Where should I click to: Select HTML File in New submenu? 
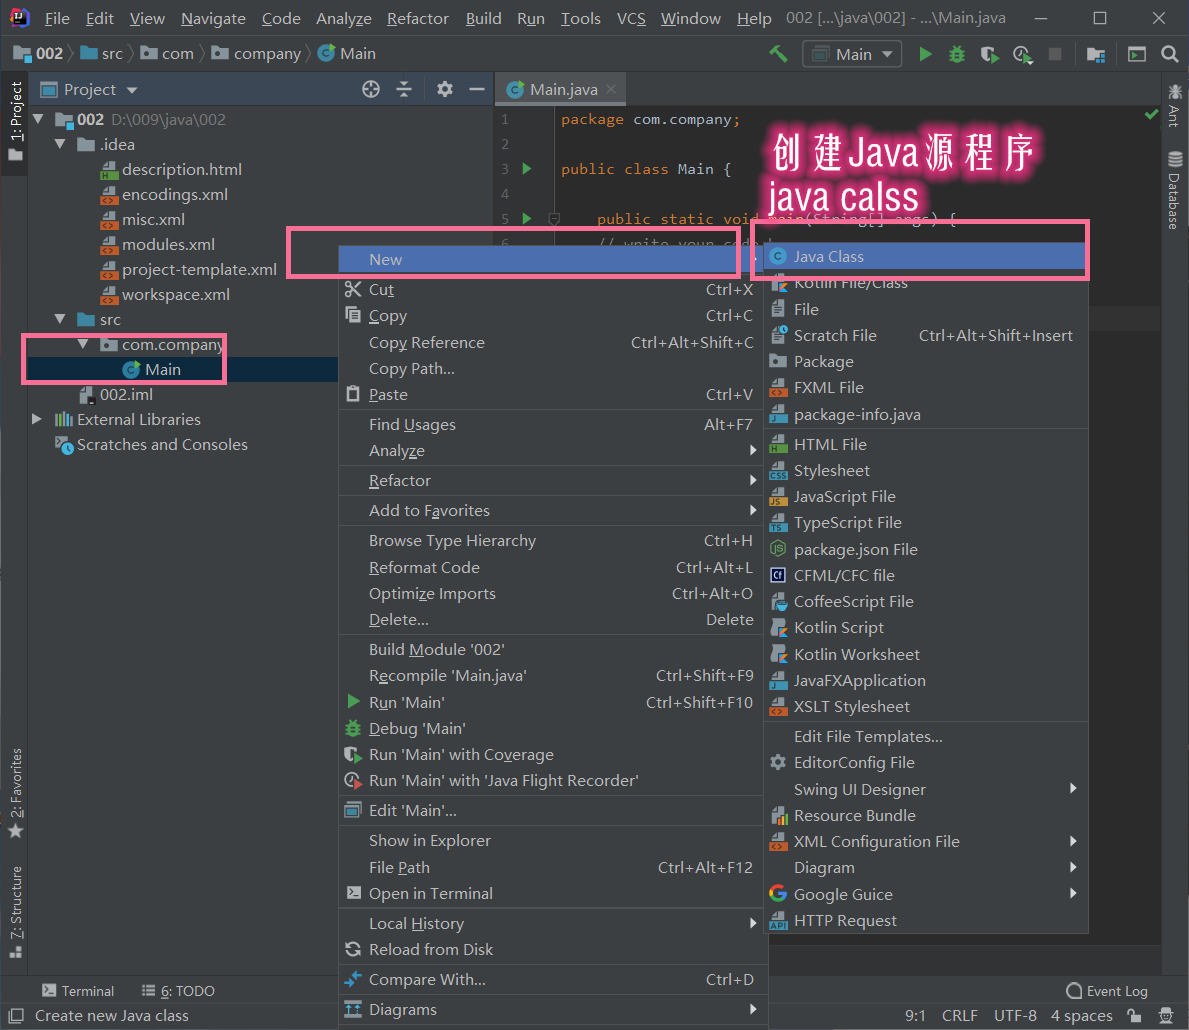(x=925, y=444)
